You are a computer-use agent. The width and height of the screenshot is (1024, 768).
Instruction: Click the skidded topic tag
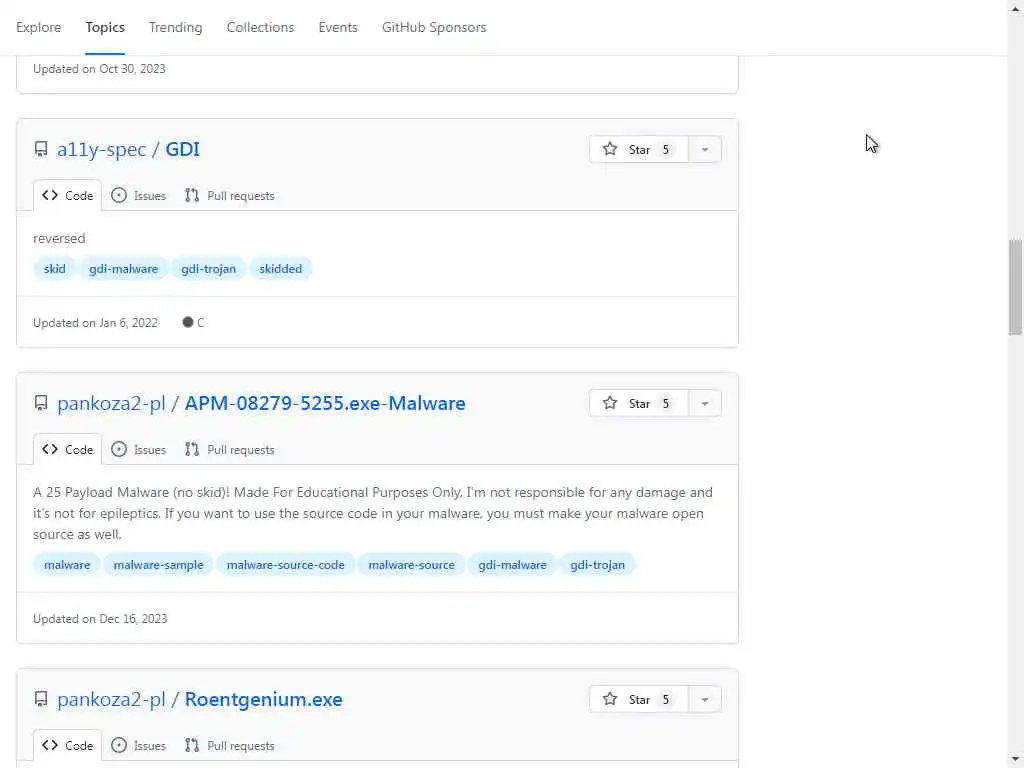click(x=280, y=269)
